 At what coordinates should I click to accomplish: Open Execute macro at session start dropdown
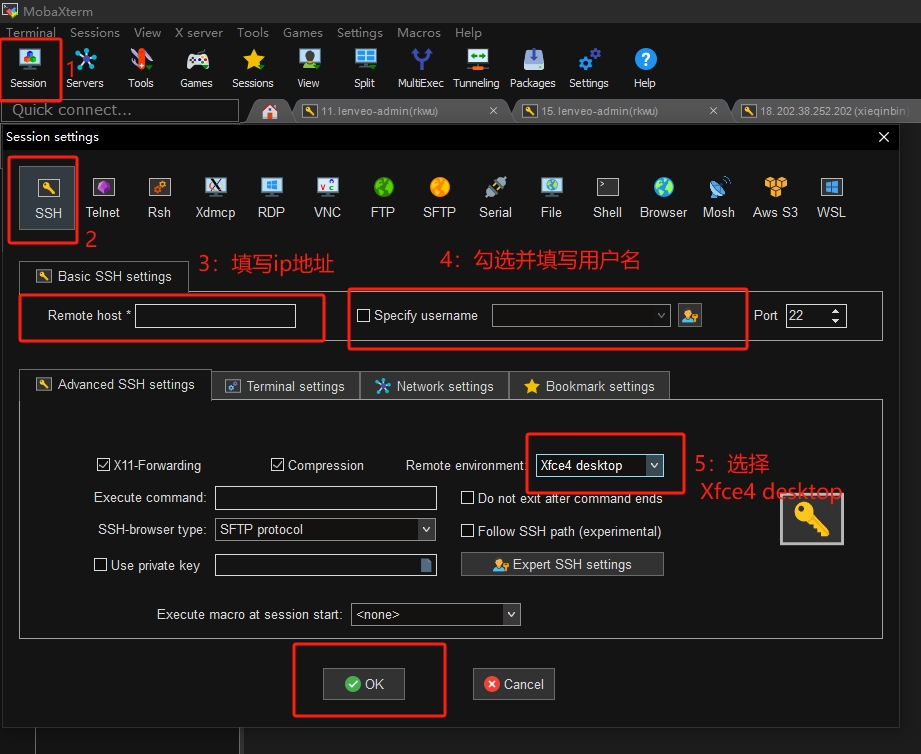point(512,614)
